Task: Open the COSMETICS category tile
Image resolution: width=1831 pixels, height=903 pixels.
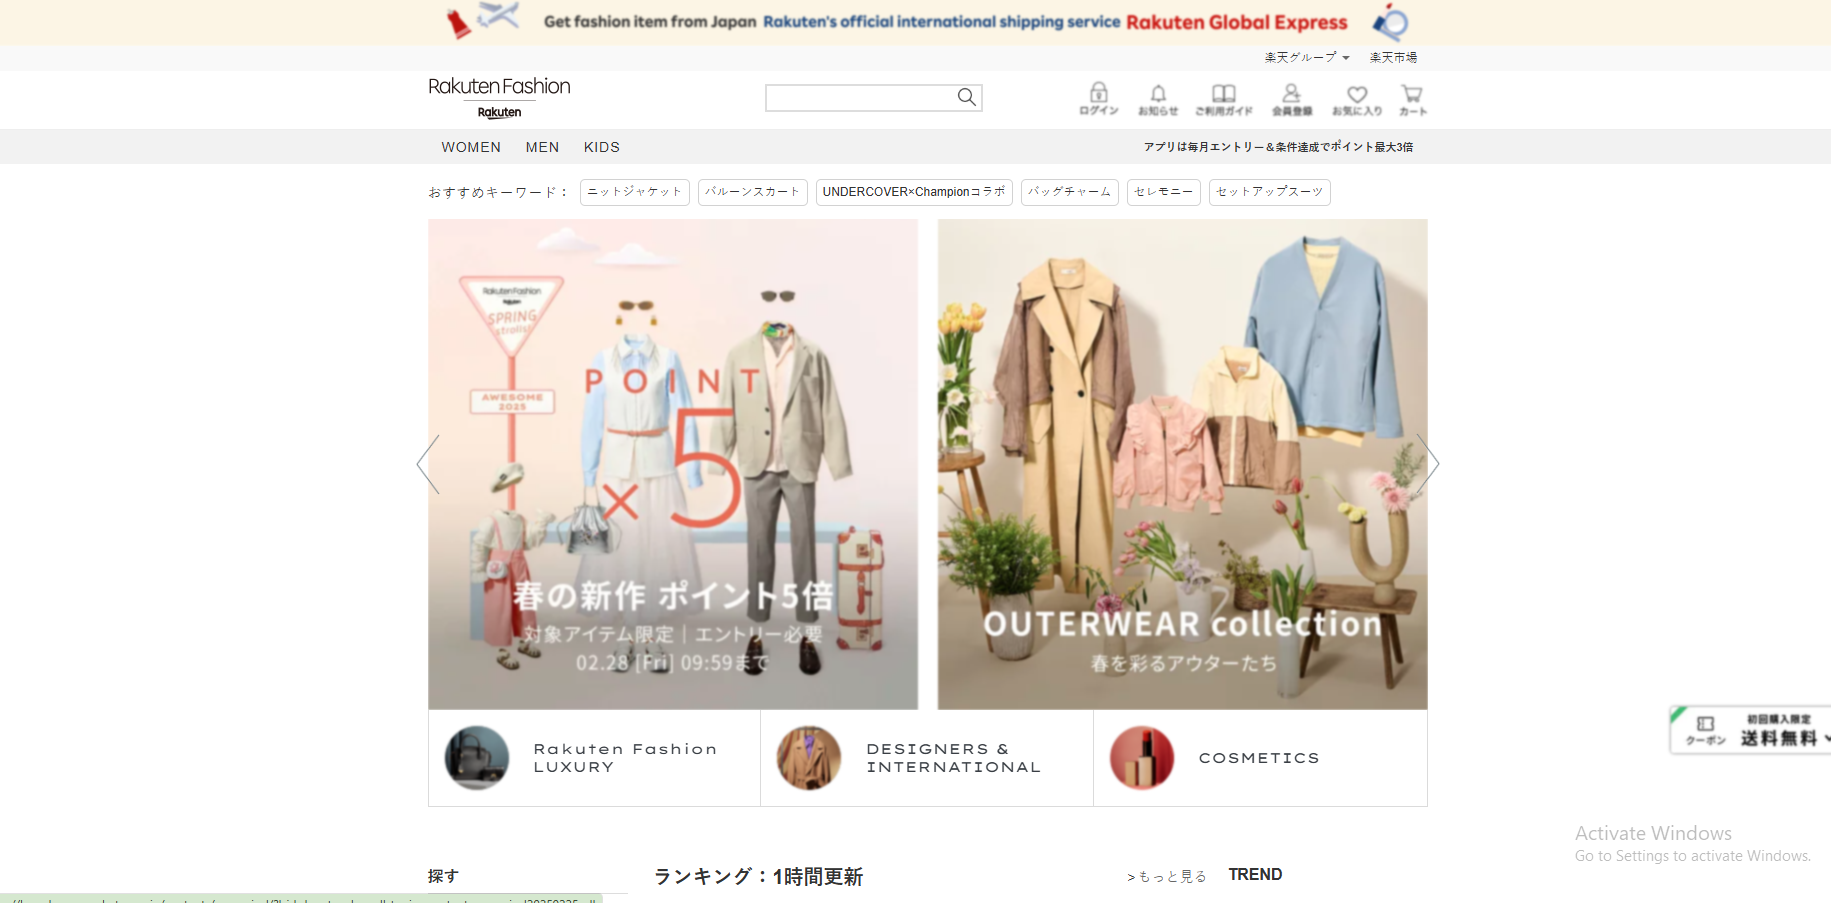Action: click(x=1259, y=758)
